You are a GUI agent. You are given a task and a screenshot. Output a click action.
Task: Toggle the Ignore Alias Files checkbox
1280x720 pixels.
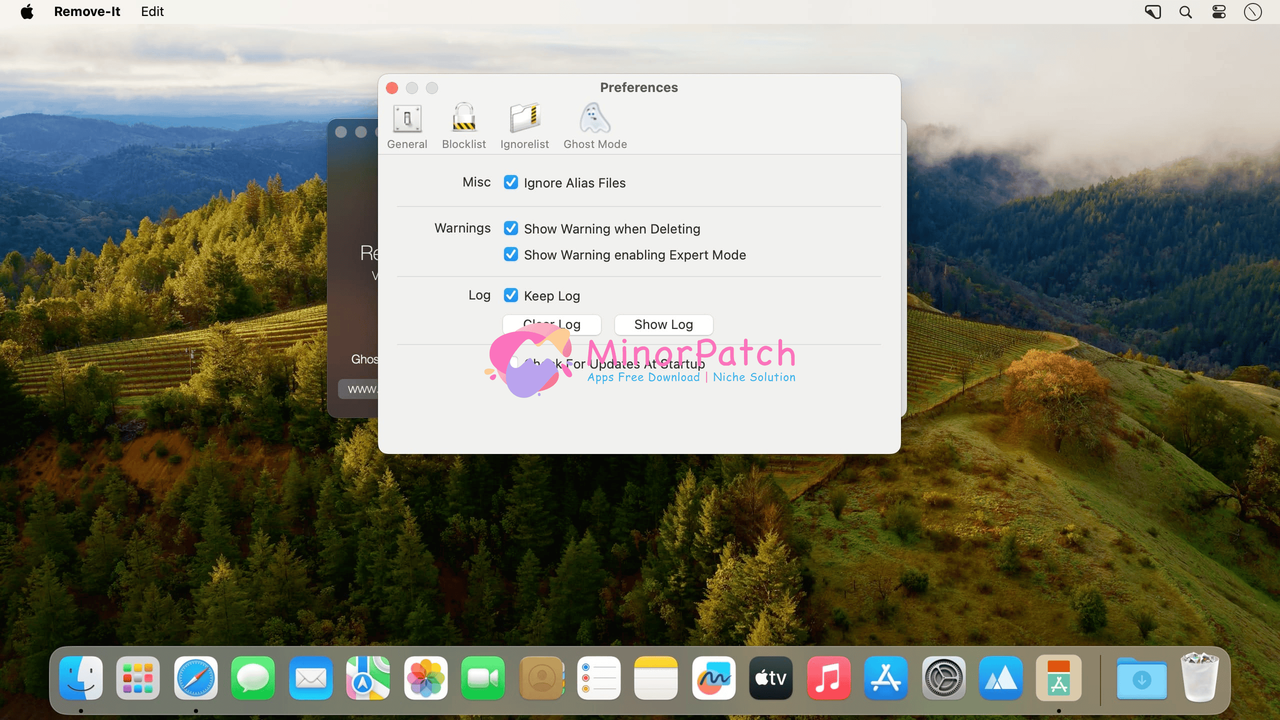tap(511, 182)
